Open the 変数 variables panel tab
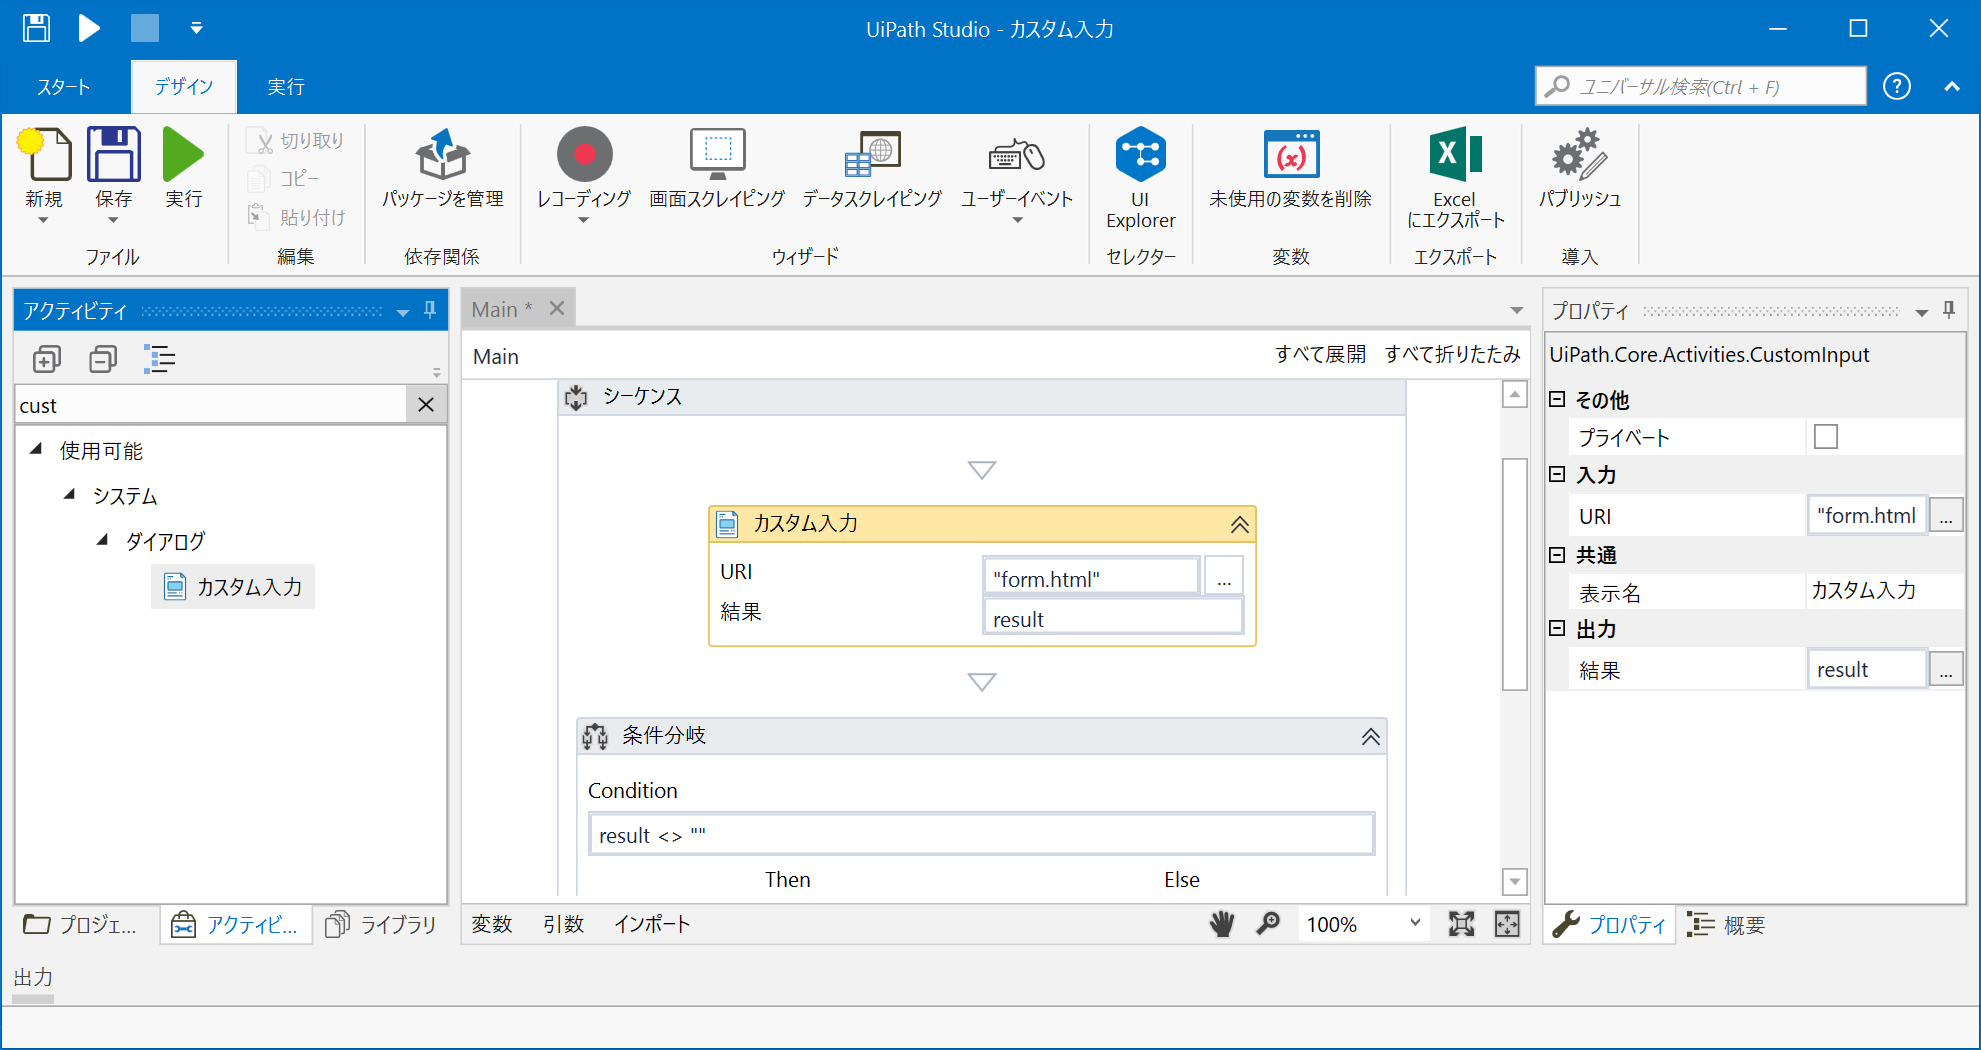The width and height of the screenshot is (1981, 1050). click(492, 924)
